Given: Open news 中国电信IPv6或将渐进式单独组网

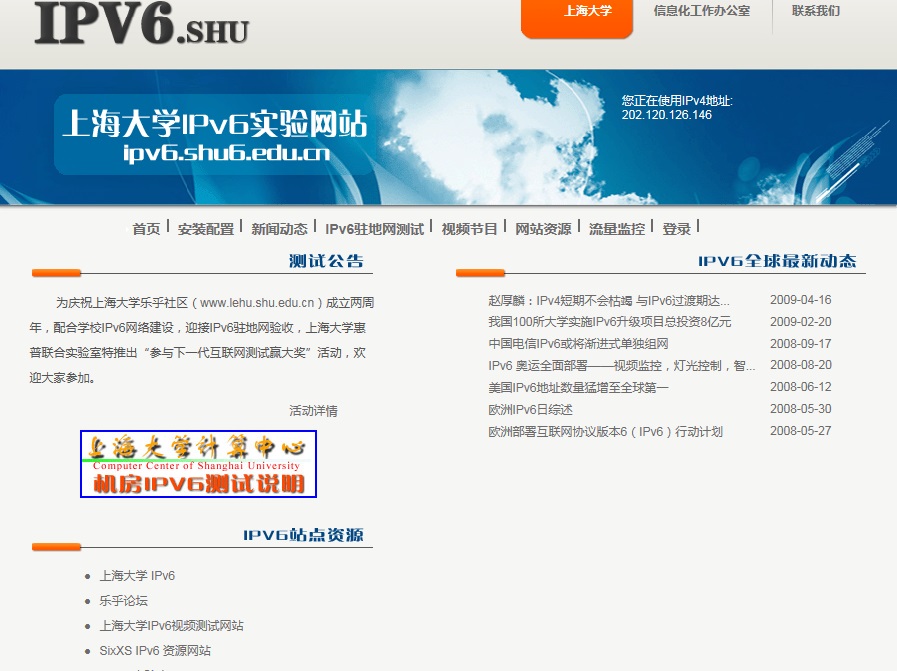Looking at the screenshot, I should coord(578,344).
